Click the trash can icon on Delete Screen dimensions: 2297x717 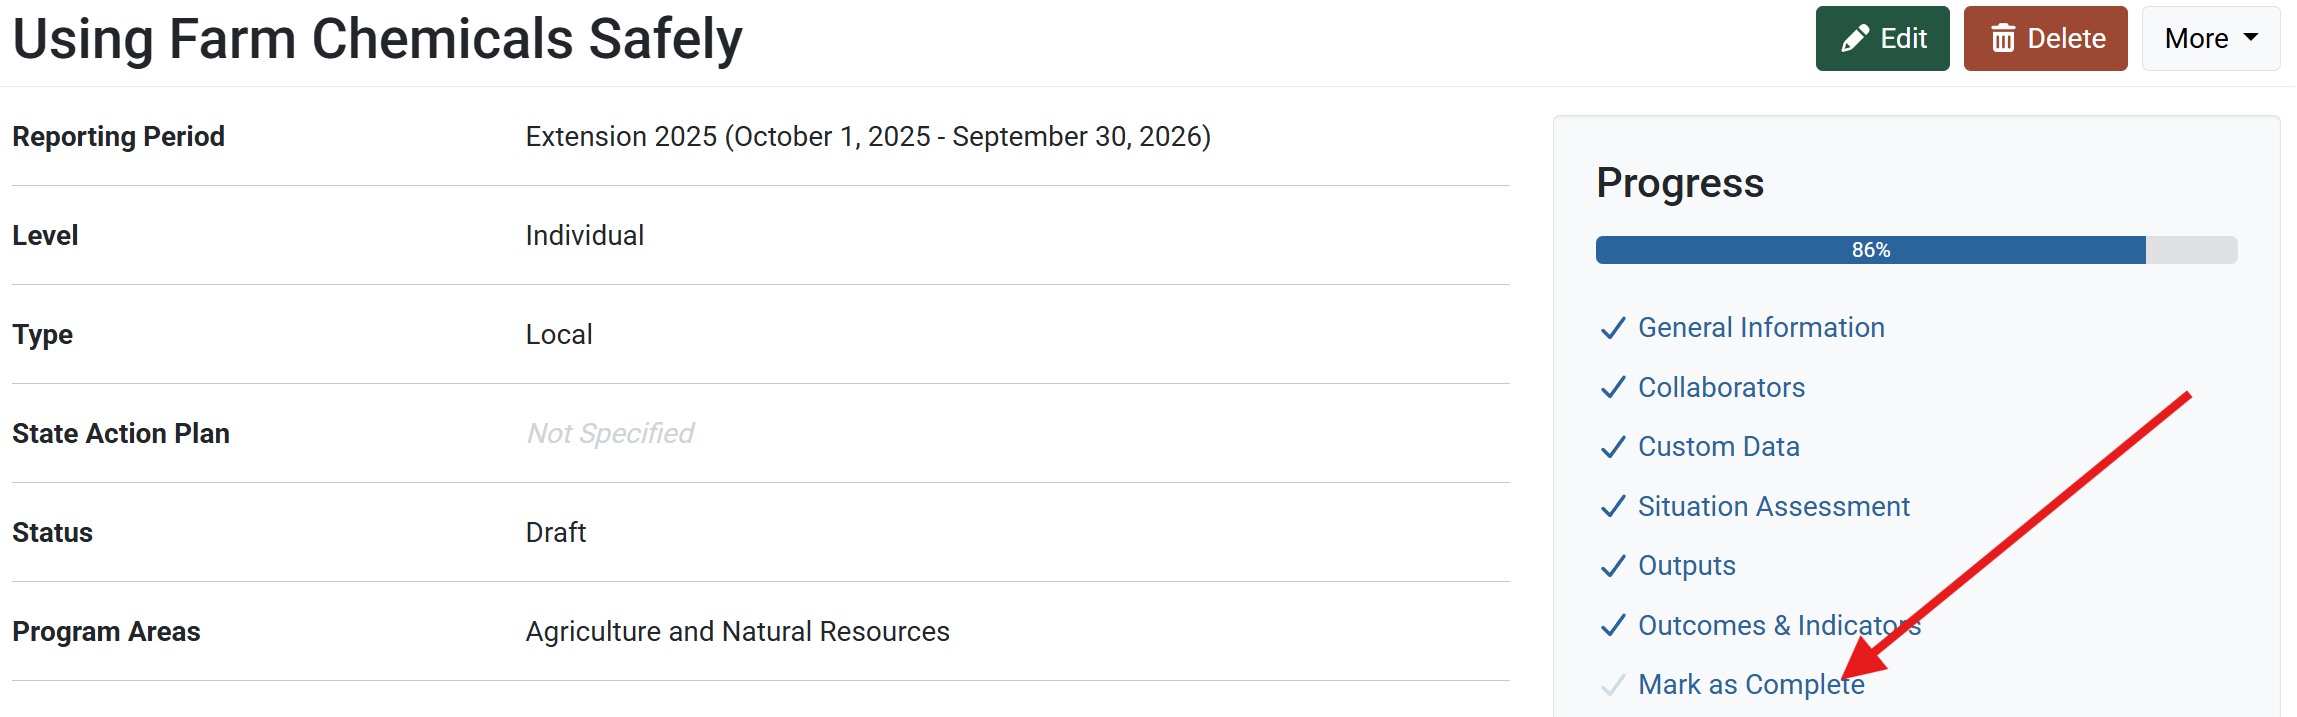(x=2003, y=39)
